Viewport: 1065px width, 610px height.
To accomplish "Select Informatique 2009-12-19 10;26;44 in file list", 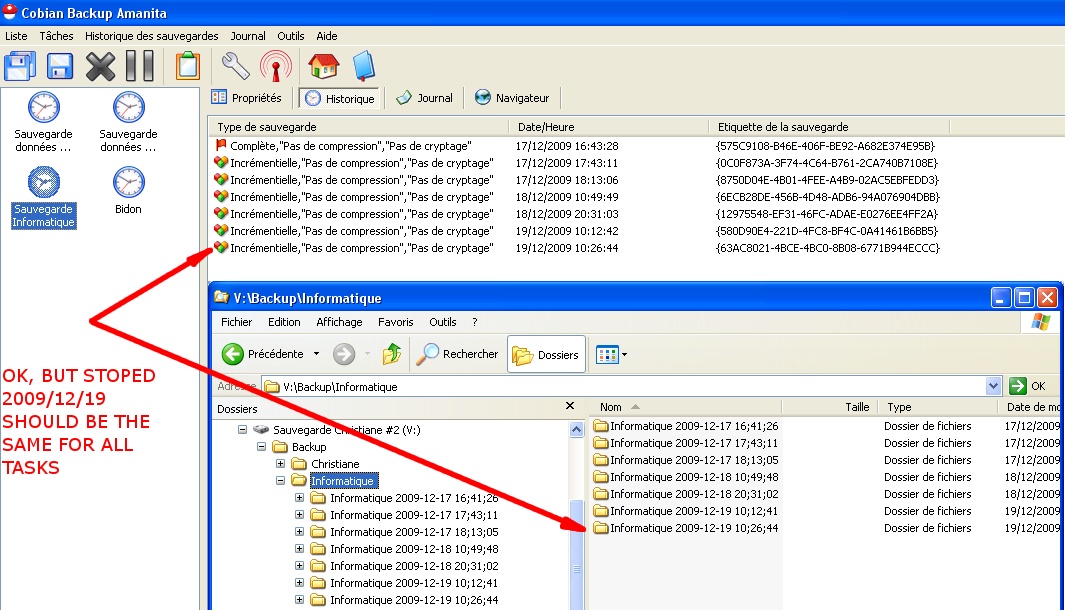I will click(x=686, y=528).
